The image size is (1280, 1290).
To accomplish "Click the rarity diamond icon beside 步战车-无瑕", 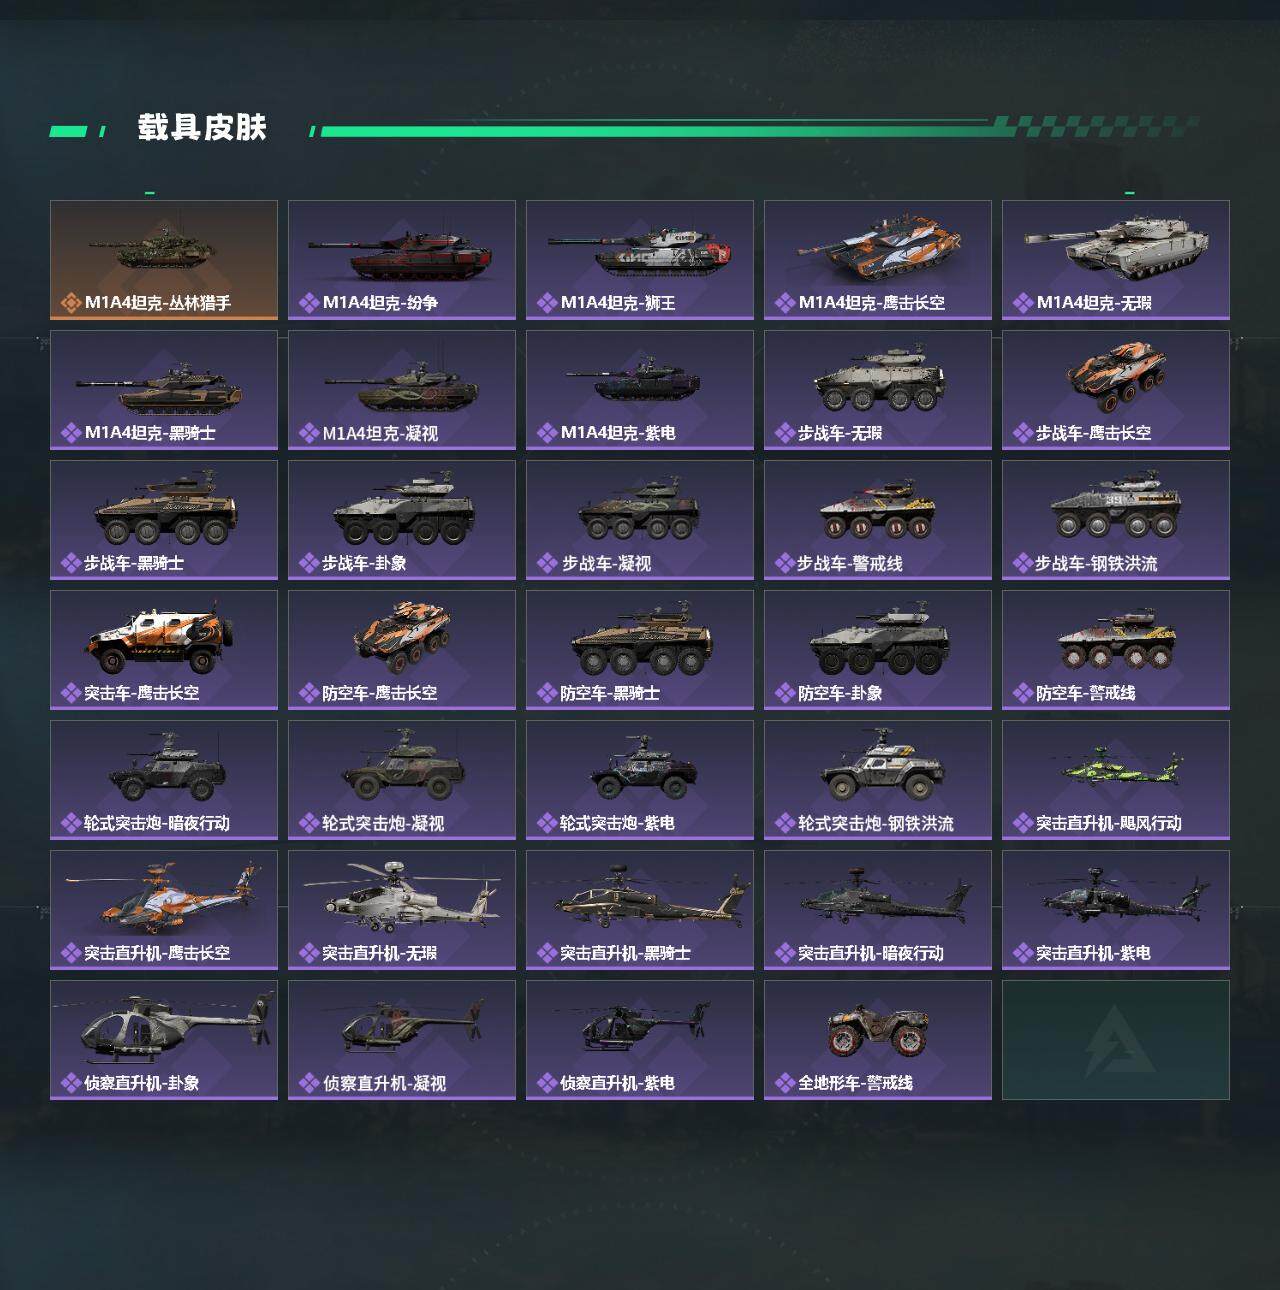I will [784, 433].
